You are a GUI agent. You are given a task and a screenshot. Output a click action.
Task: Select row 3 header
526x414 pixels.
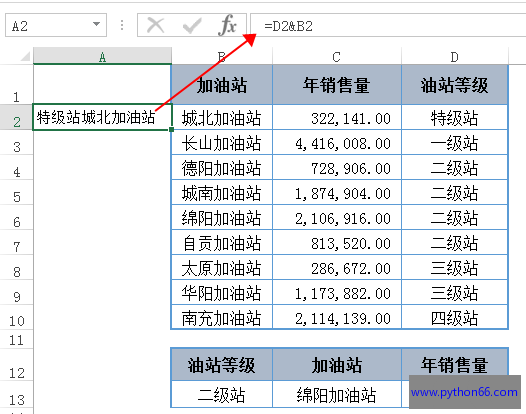(x=16, y=142)
